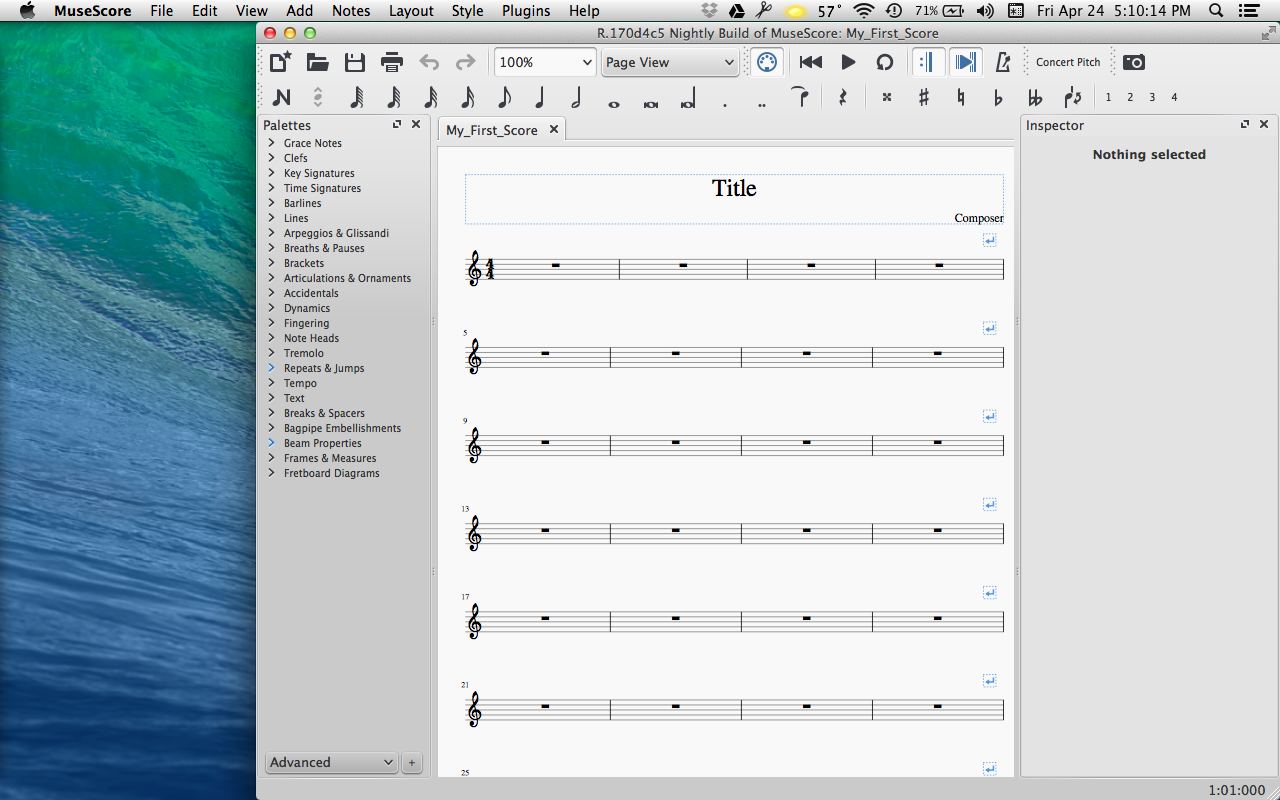Open image capture with the camera icon

1133,62
